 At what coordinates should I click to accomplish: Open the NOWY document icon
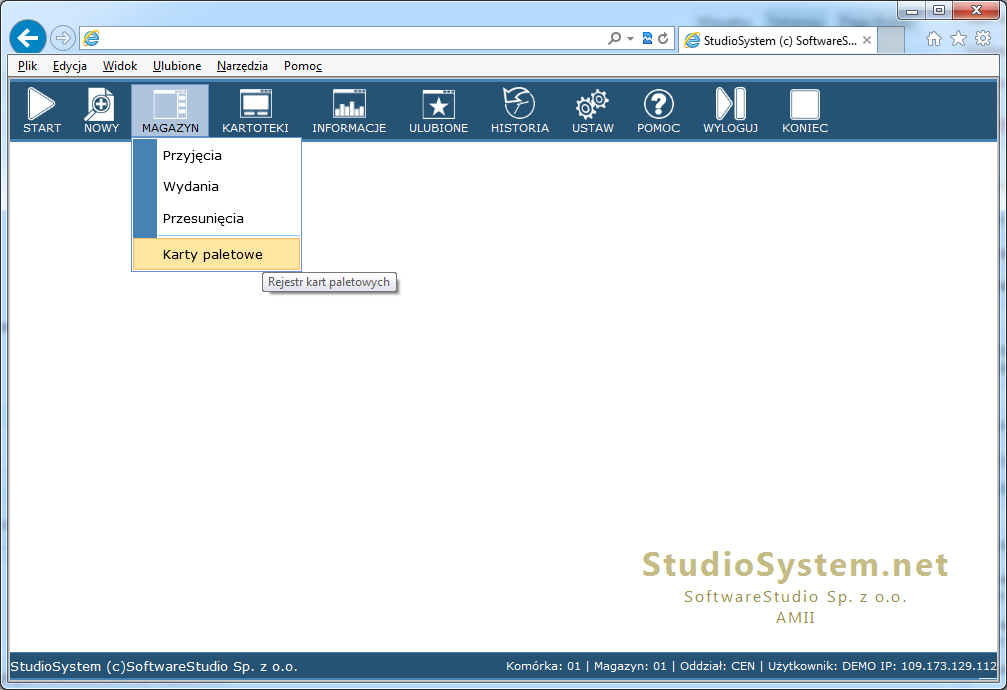[101, 110]
